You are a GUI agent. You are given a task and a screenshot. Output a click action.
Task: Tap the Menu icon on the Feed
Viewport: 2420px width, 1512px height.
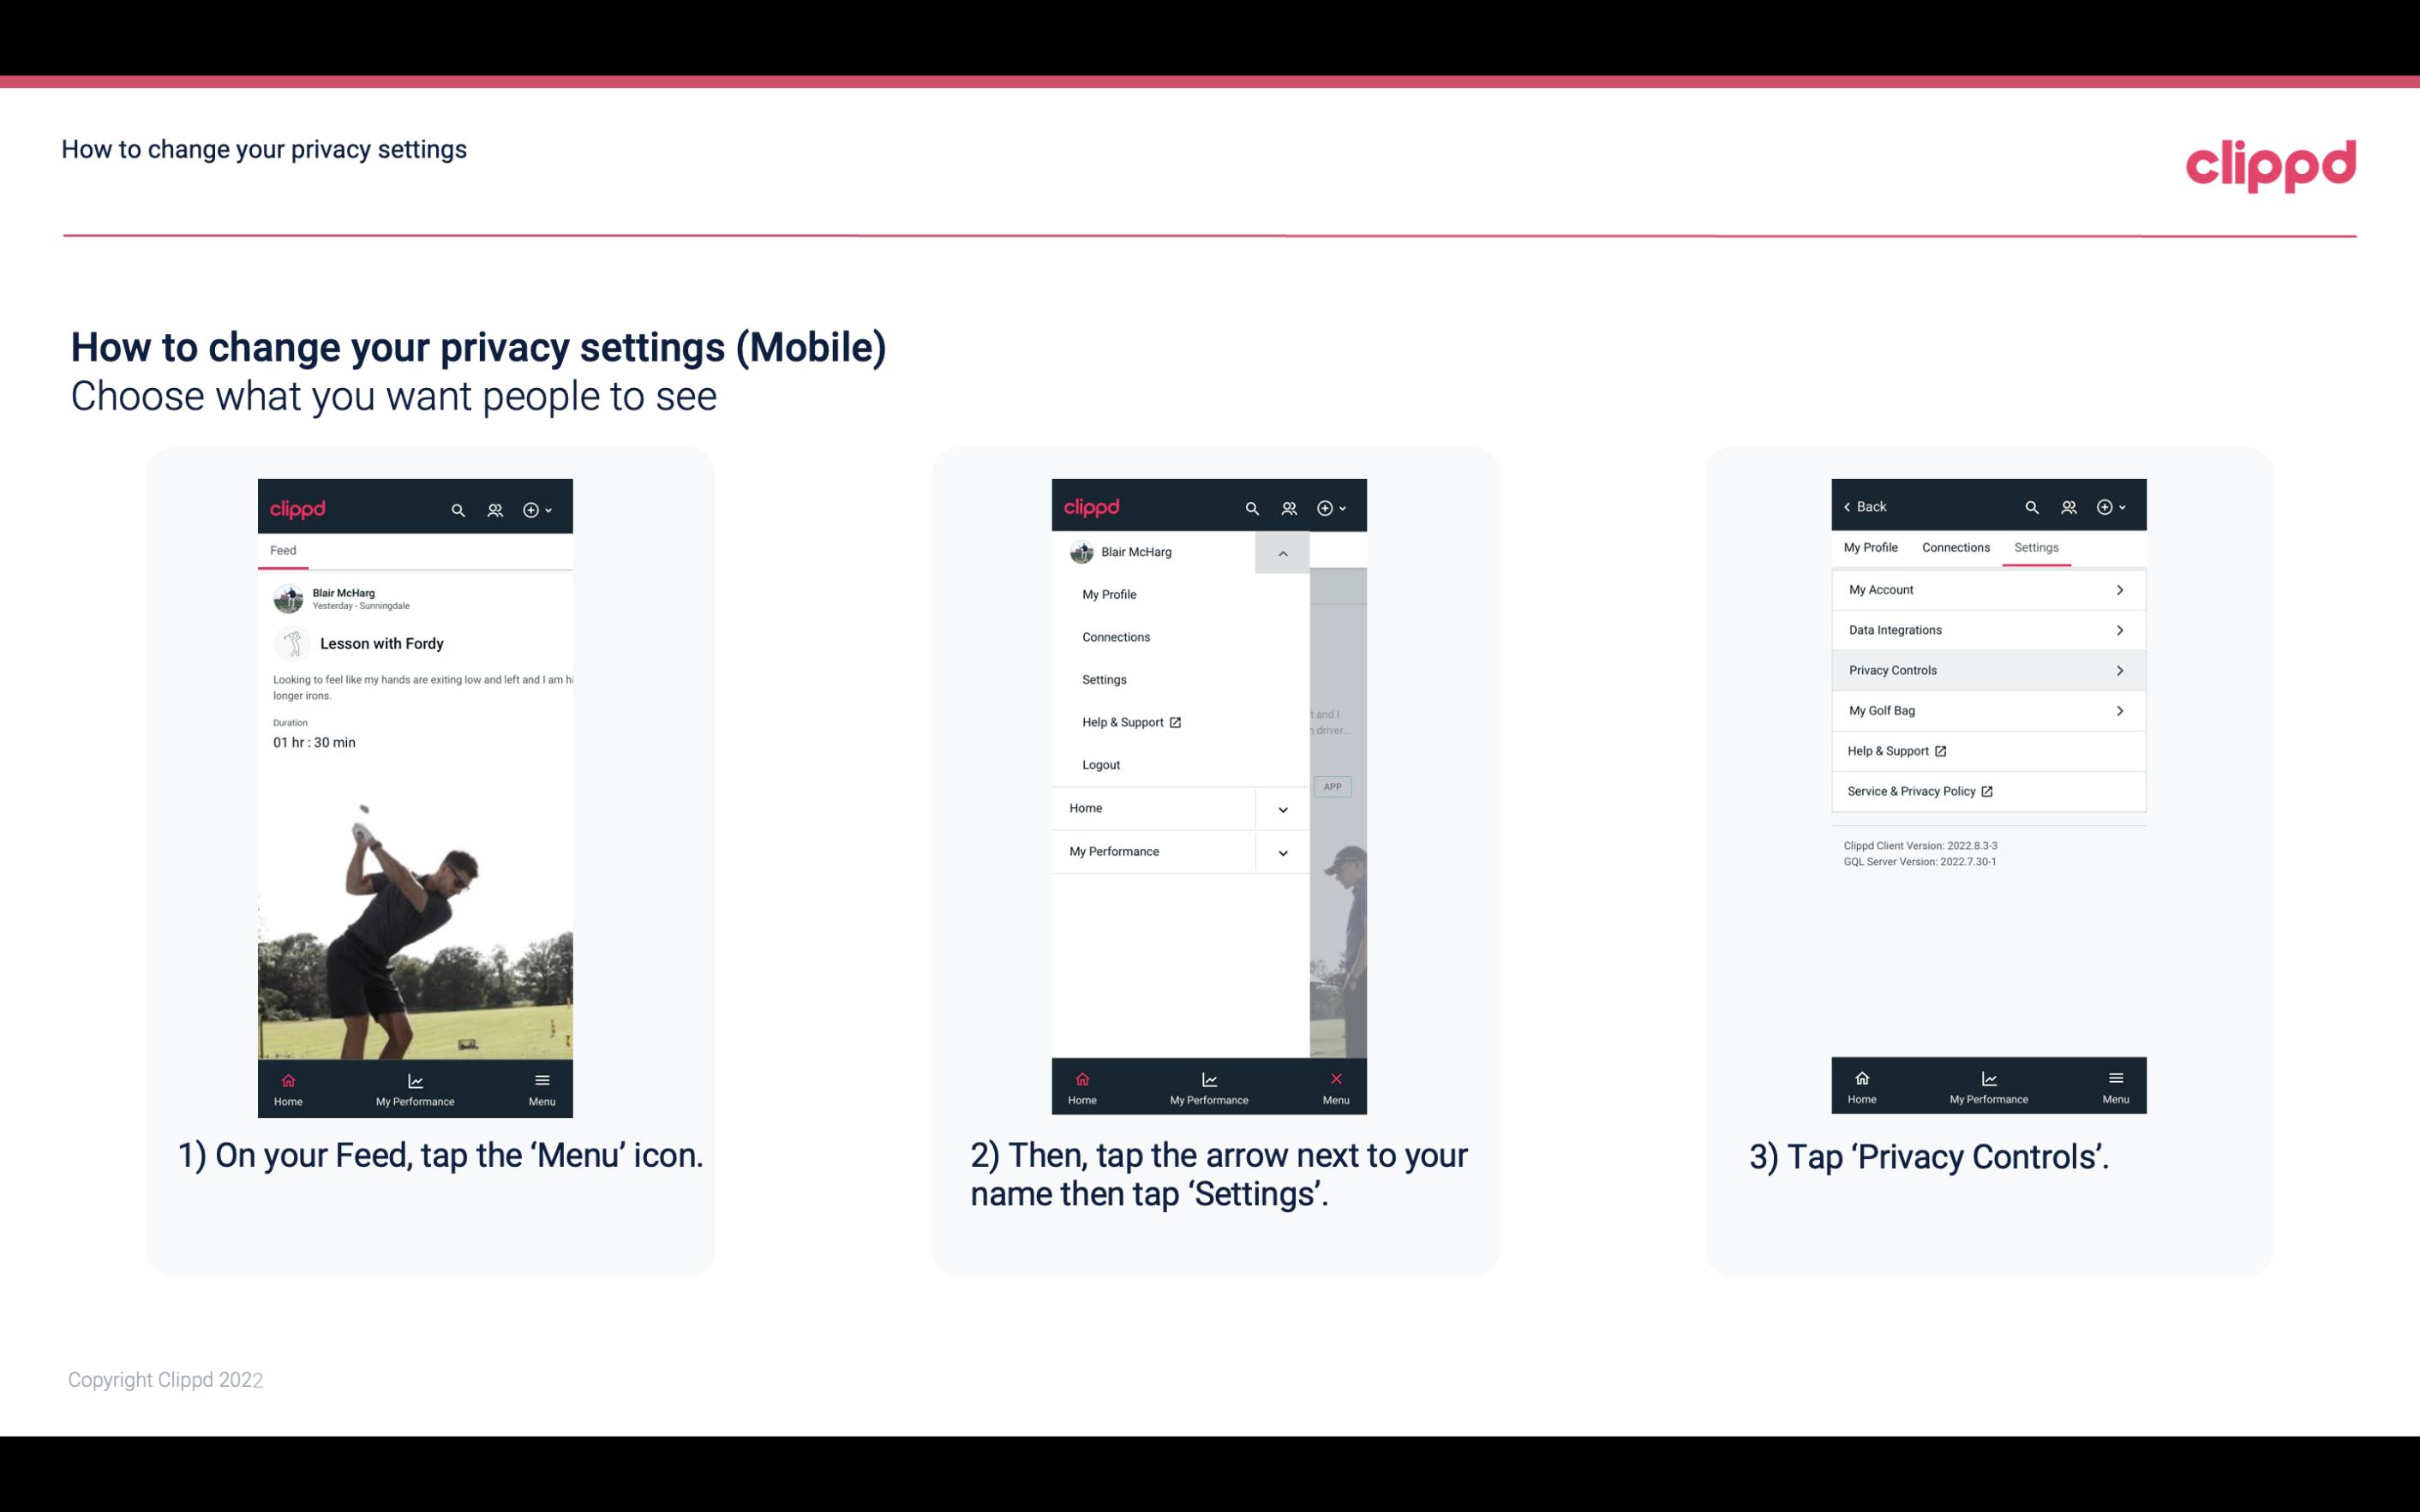click(542, 1087)
